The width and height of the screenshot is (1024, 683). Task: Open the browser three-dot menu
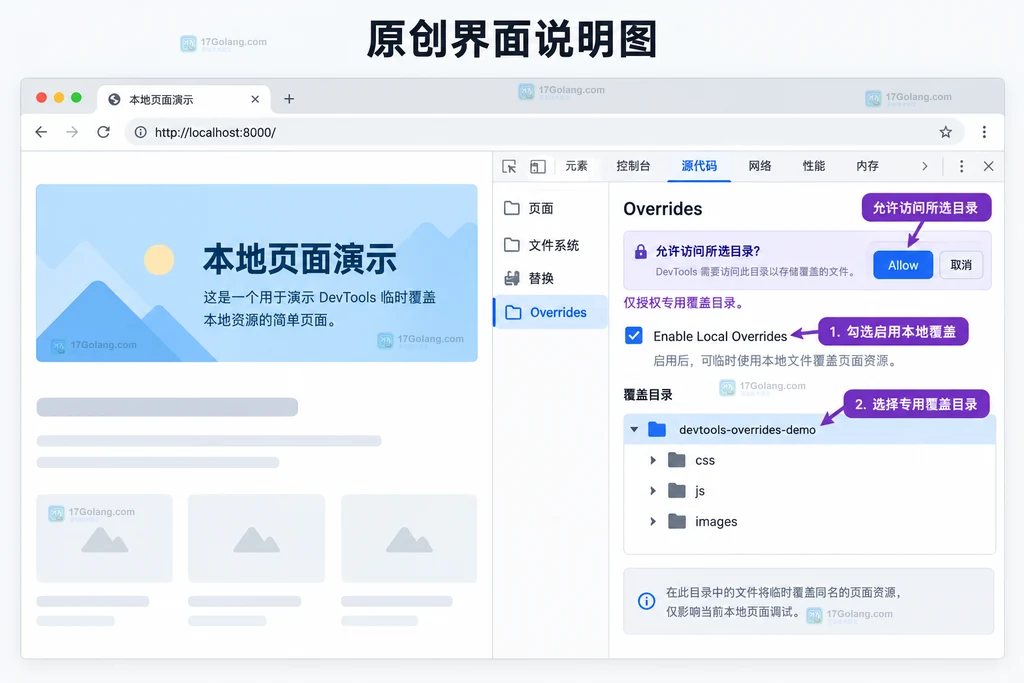[x=984, y=132]
